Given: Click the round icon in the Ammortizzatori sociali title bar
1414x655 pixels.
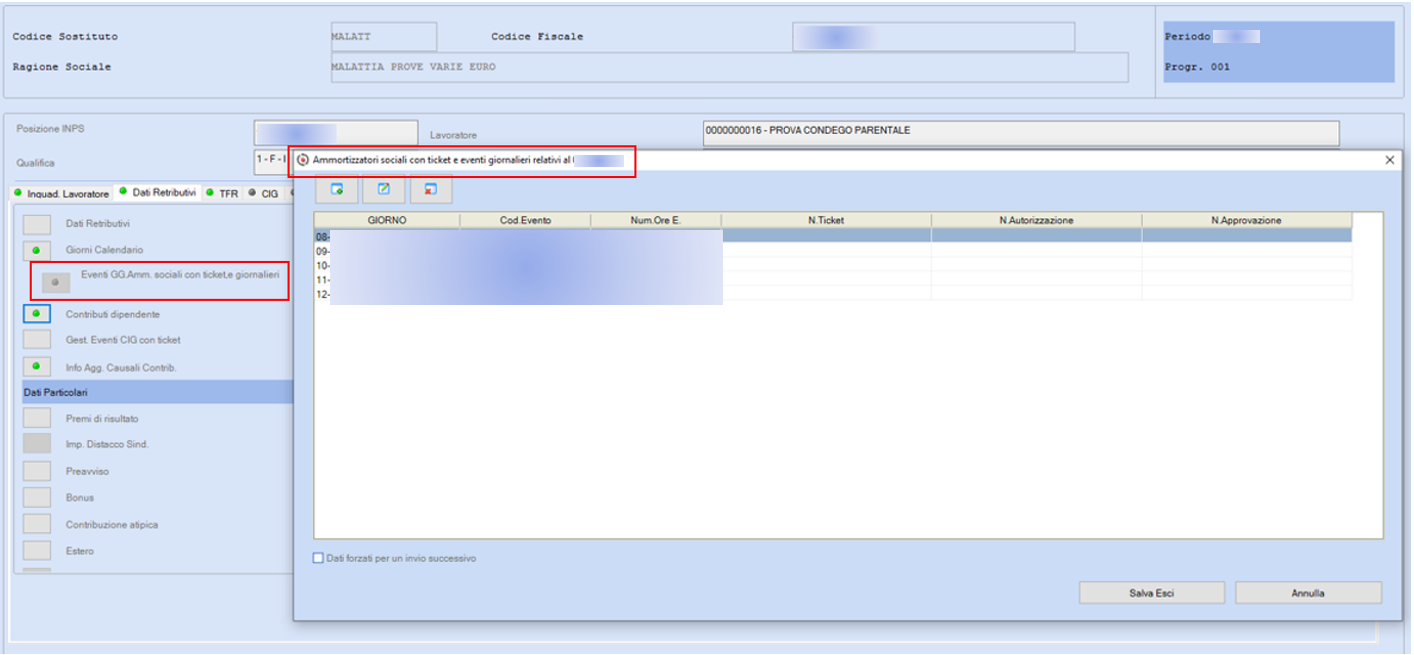Looking at the screenshot, I should (303, 160).
